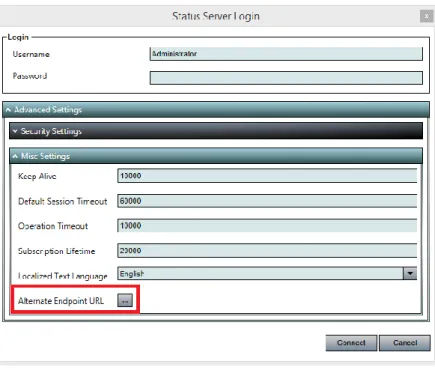Click the Status Server Login title text
Image resolution: width=435 pixels, height=370 pixels.
(x=216, y=16)
